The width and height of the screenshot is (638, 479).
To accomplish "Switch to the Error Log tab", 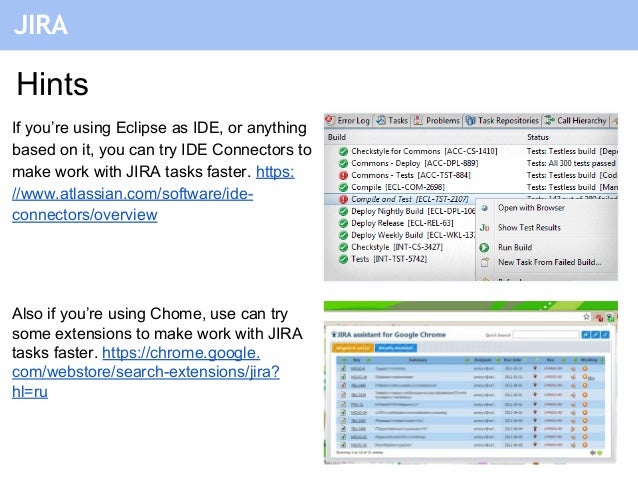I will coord(348,120).
